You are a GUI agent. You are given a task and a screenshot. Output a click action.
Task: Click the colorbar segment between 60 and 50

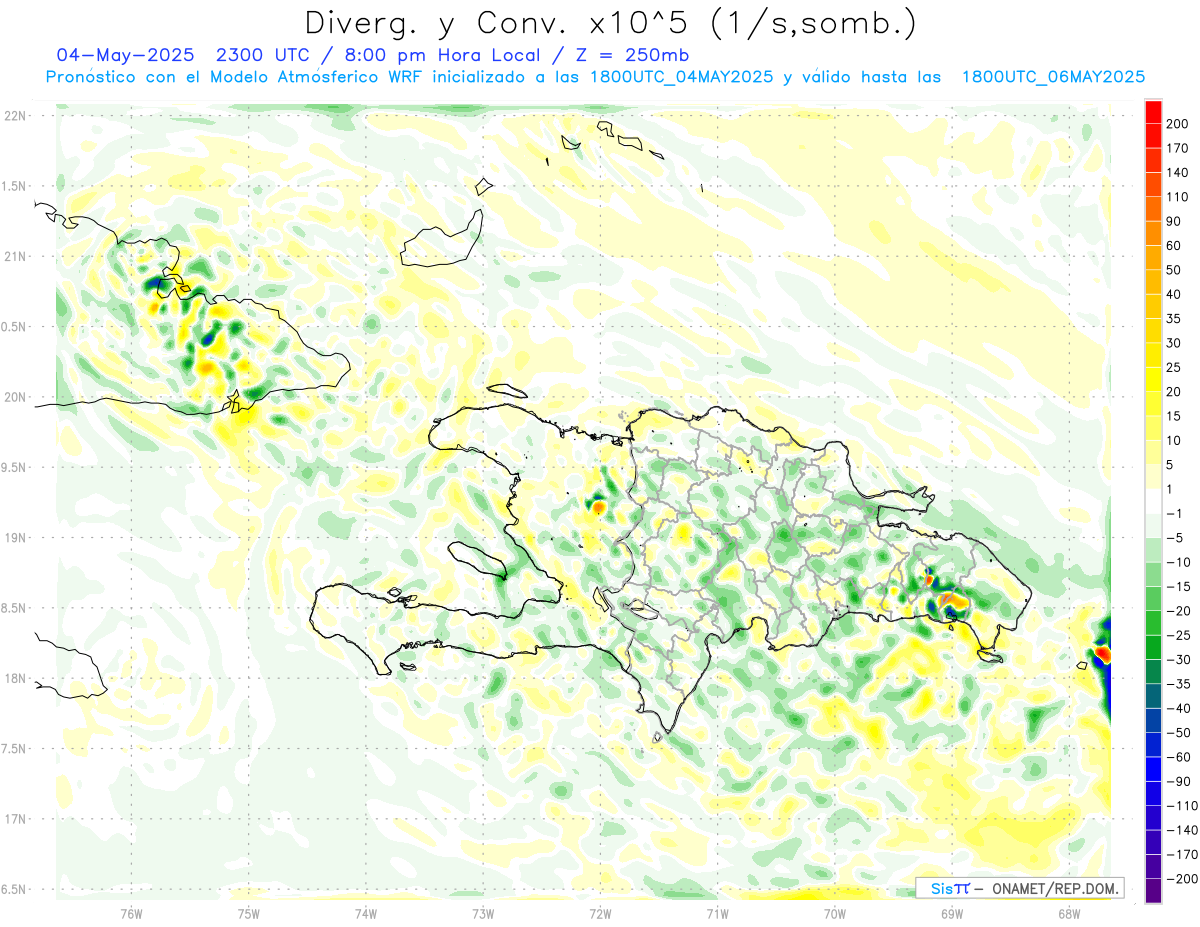[x=1153, y=257]
